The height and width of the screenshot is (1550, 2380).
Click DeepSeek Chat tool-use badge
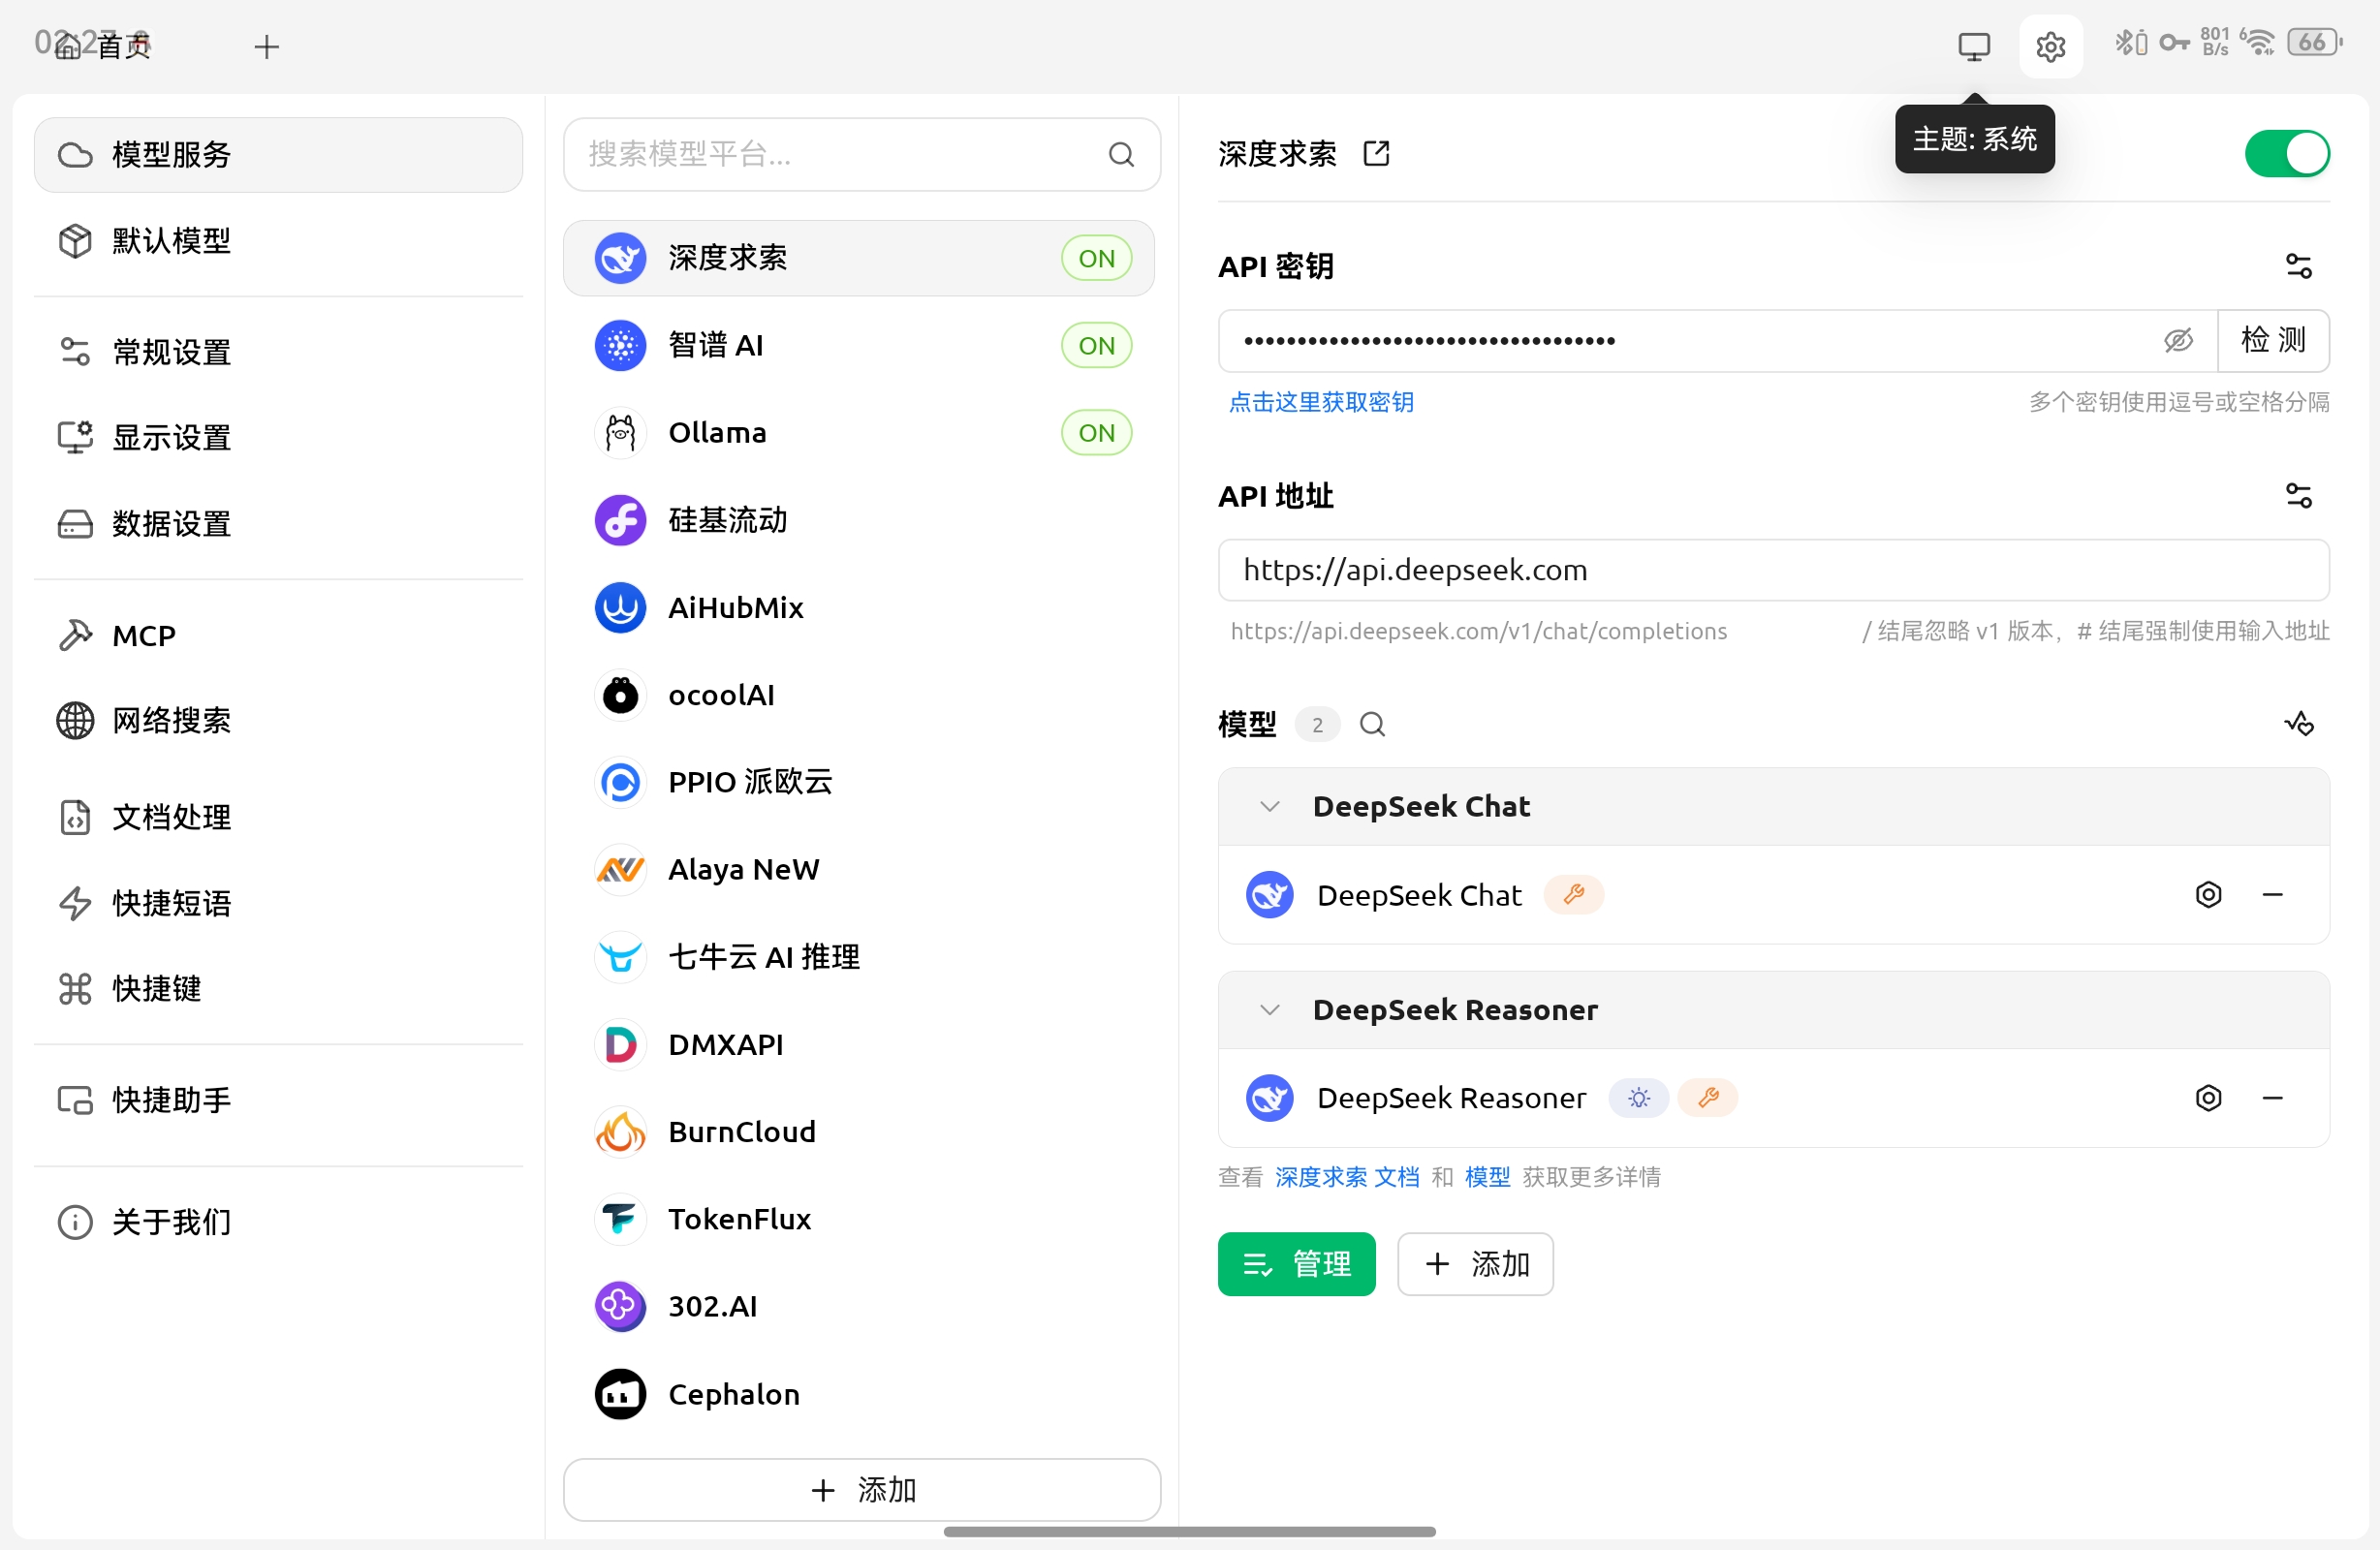click(x=1573, y=895)
